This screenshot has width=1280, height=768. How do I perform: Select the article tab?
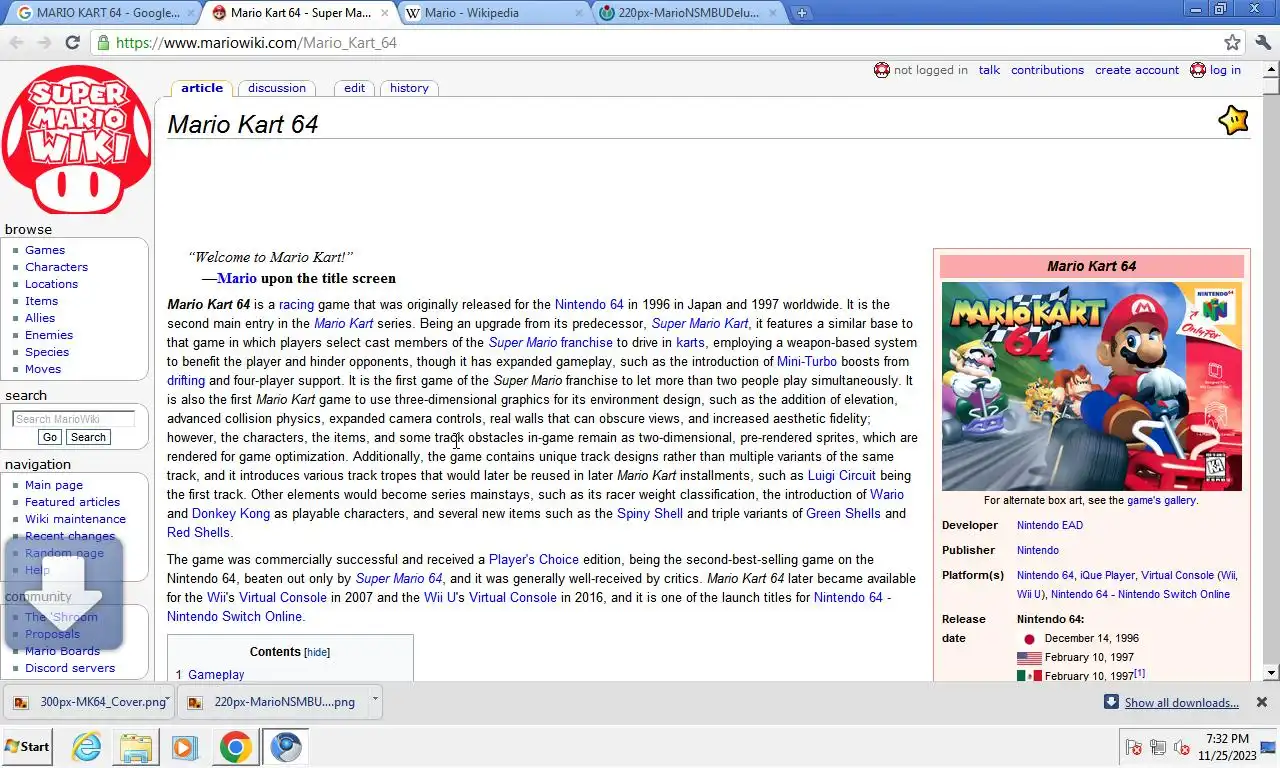pos(202,88)
